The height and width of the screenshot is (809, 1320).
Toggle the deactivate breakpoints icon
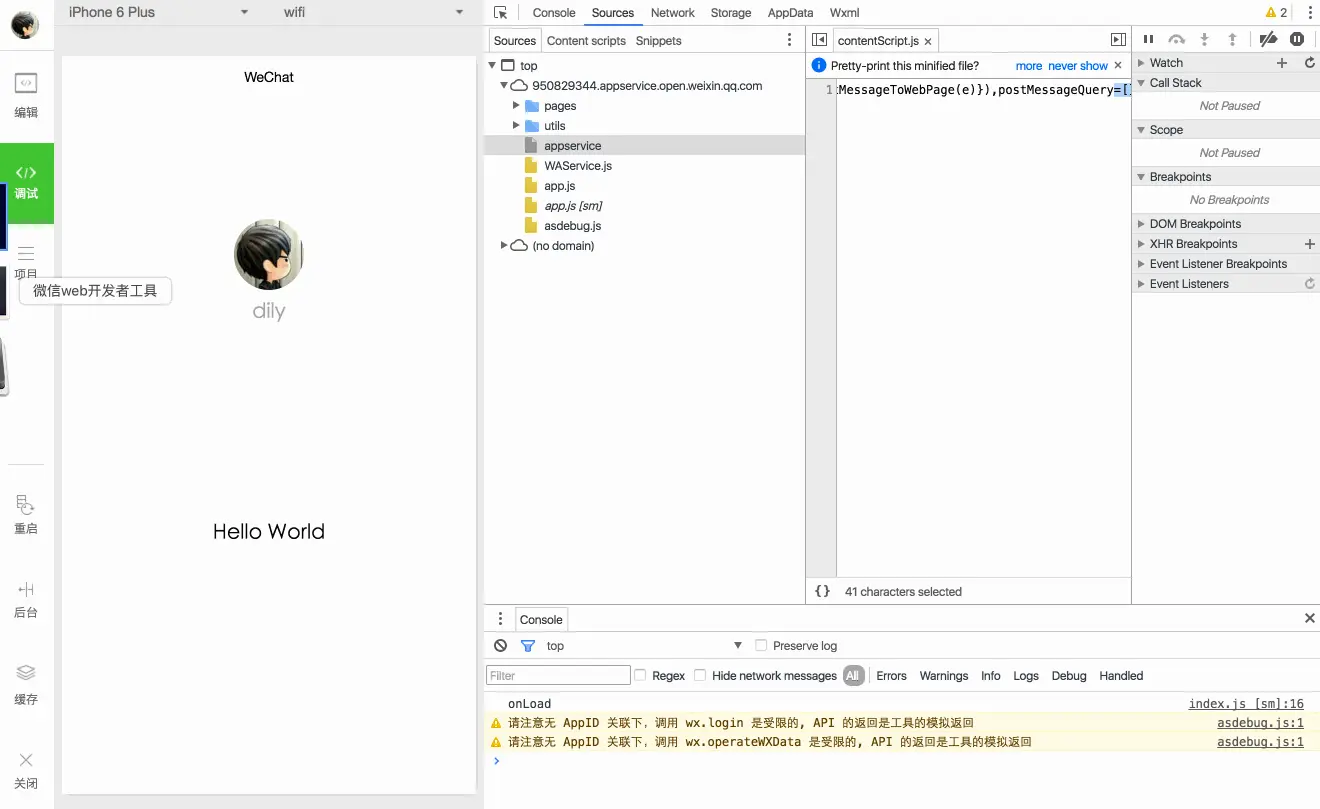coord(1268,39)
